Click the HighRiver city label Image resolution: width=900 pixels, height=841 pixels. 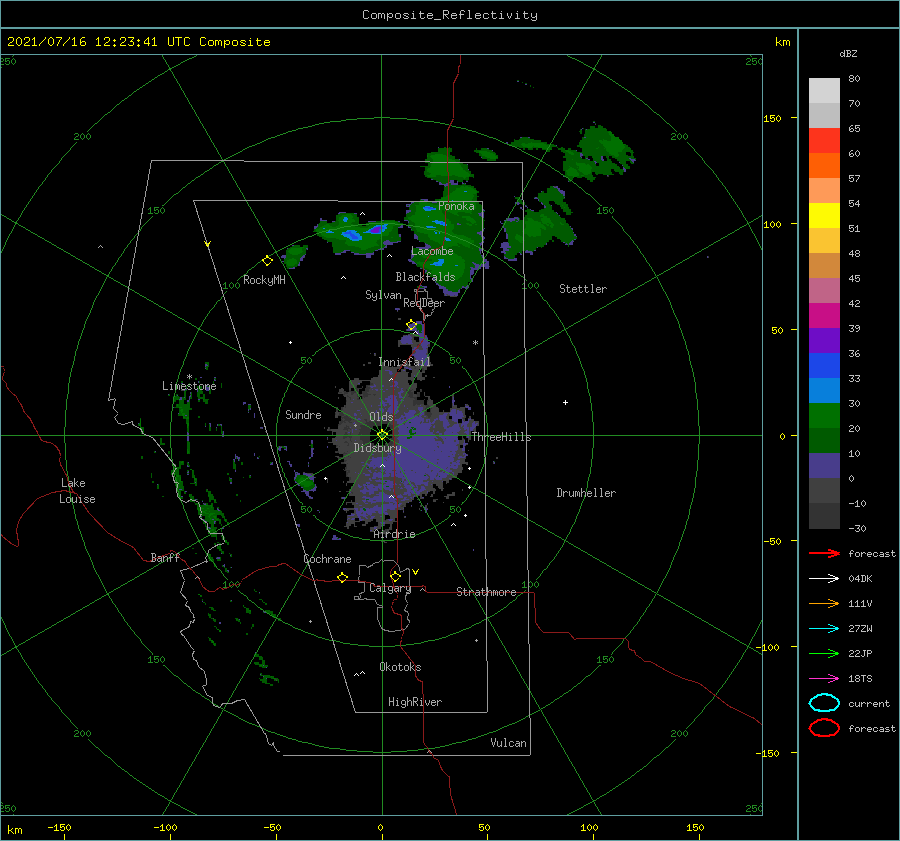415,702
